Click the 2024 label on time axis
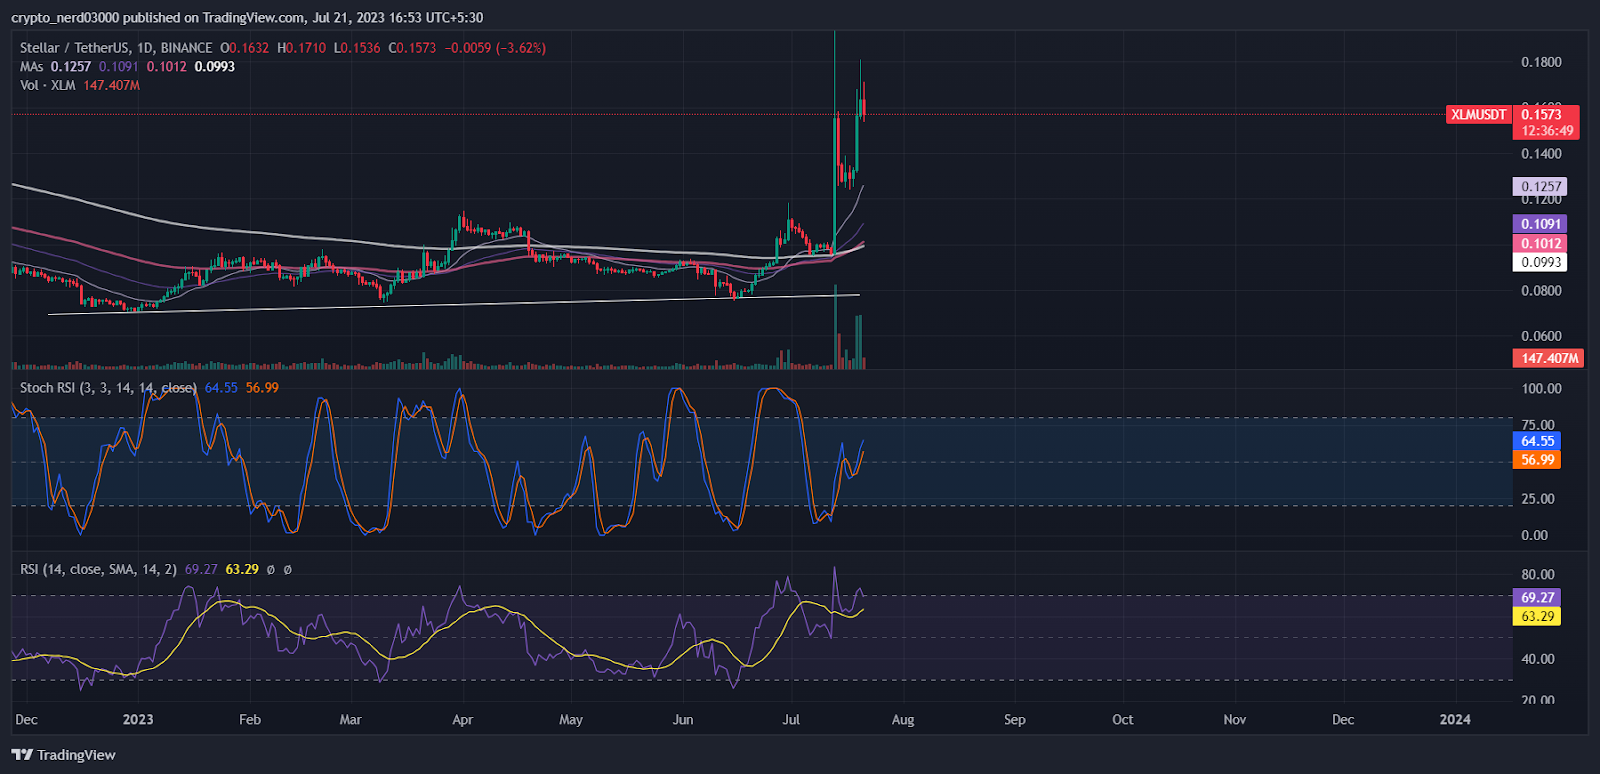1600x774 pixels. pos(1455,720)
